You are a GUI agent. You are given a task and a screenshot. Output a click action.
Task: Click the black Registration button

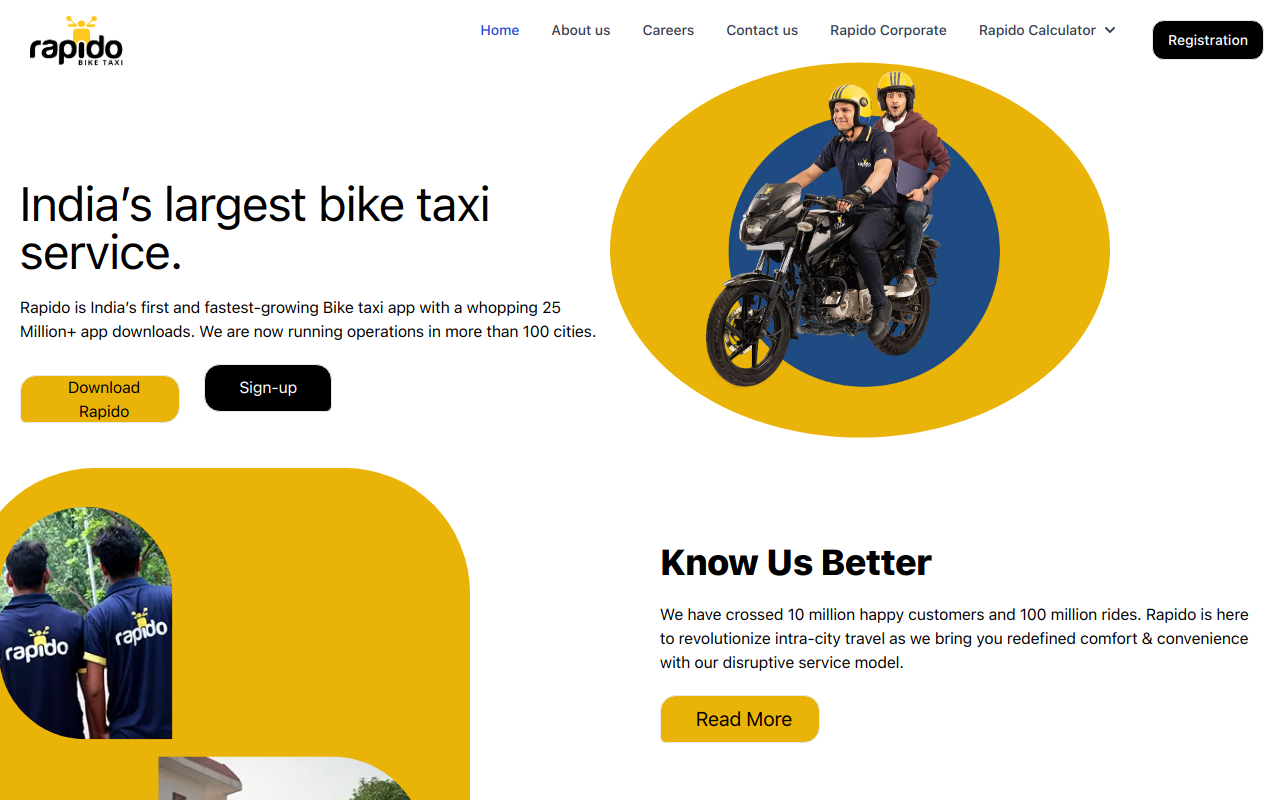click(1208, 40)
